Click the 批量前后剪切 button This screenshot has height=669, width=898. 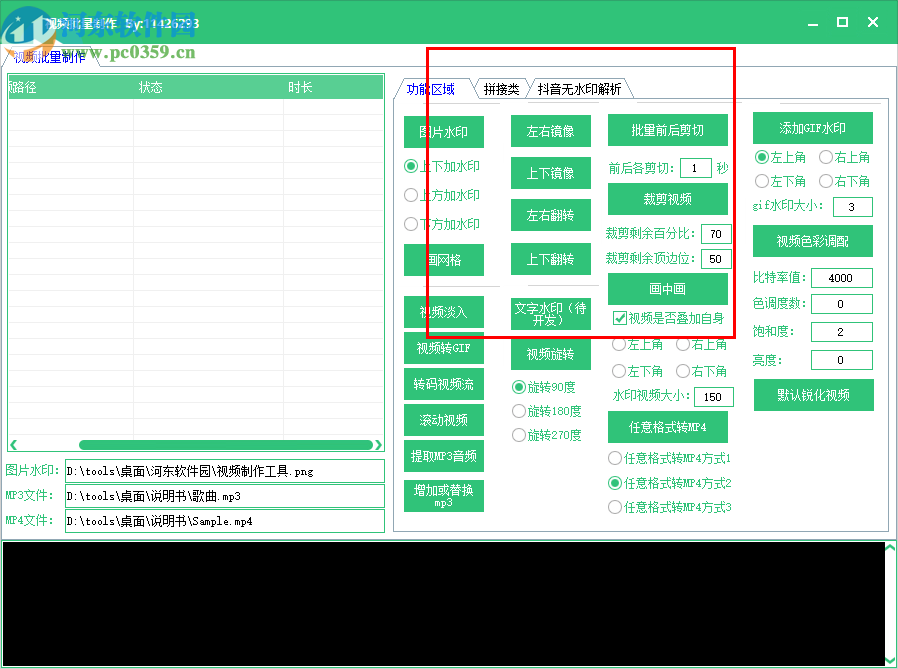667,130
